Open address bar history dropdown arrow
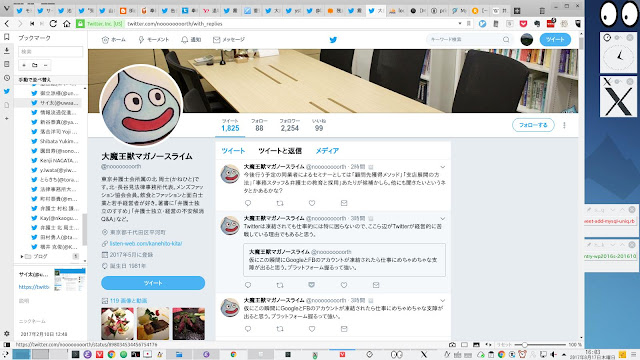This screenshot has height=360, width=640. 460,24
